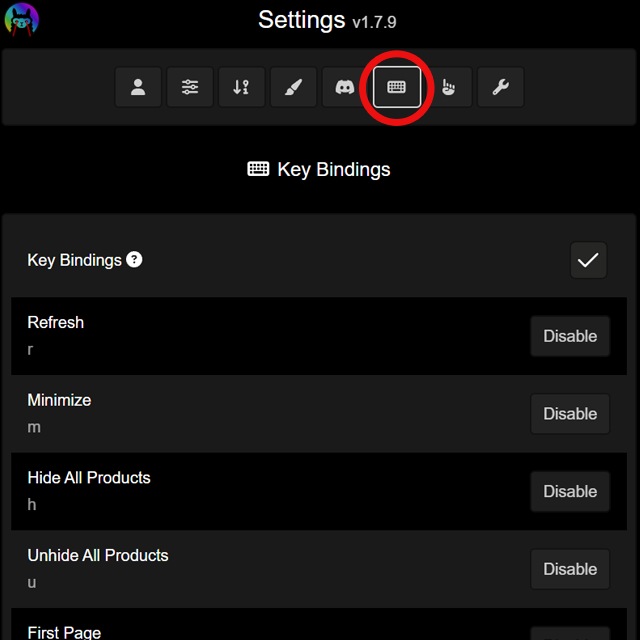Open the Discord settings tab
The width and height of the screenshot is (640, 640).
[x=345, y=87]
